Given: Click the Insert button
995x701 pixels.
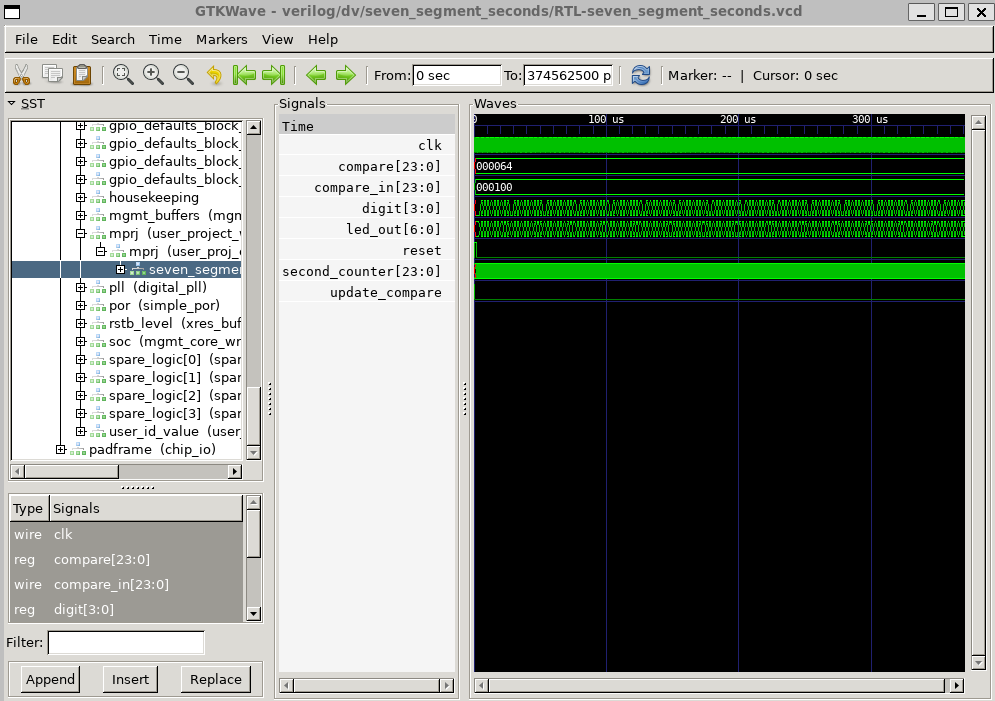Looking at the screenshot, I should click(130, 679).
